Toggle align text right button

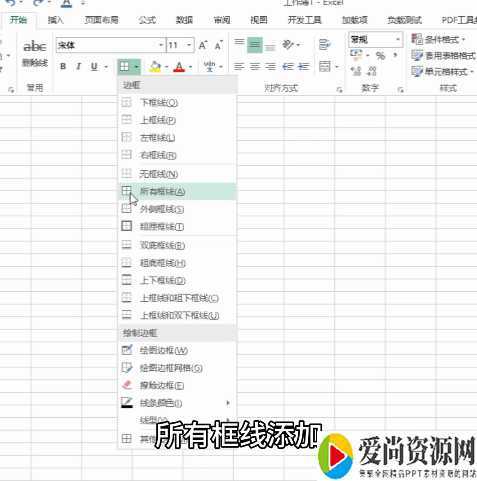pyautogui.click(x=270, y=67)
